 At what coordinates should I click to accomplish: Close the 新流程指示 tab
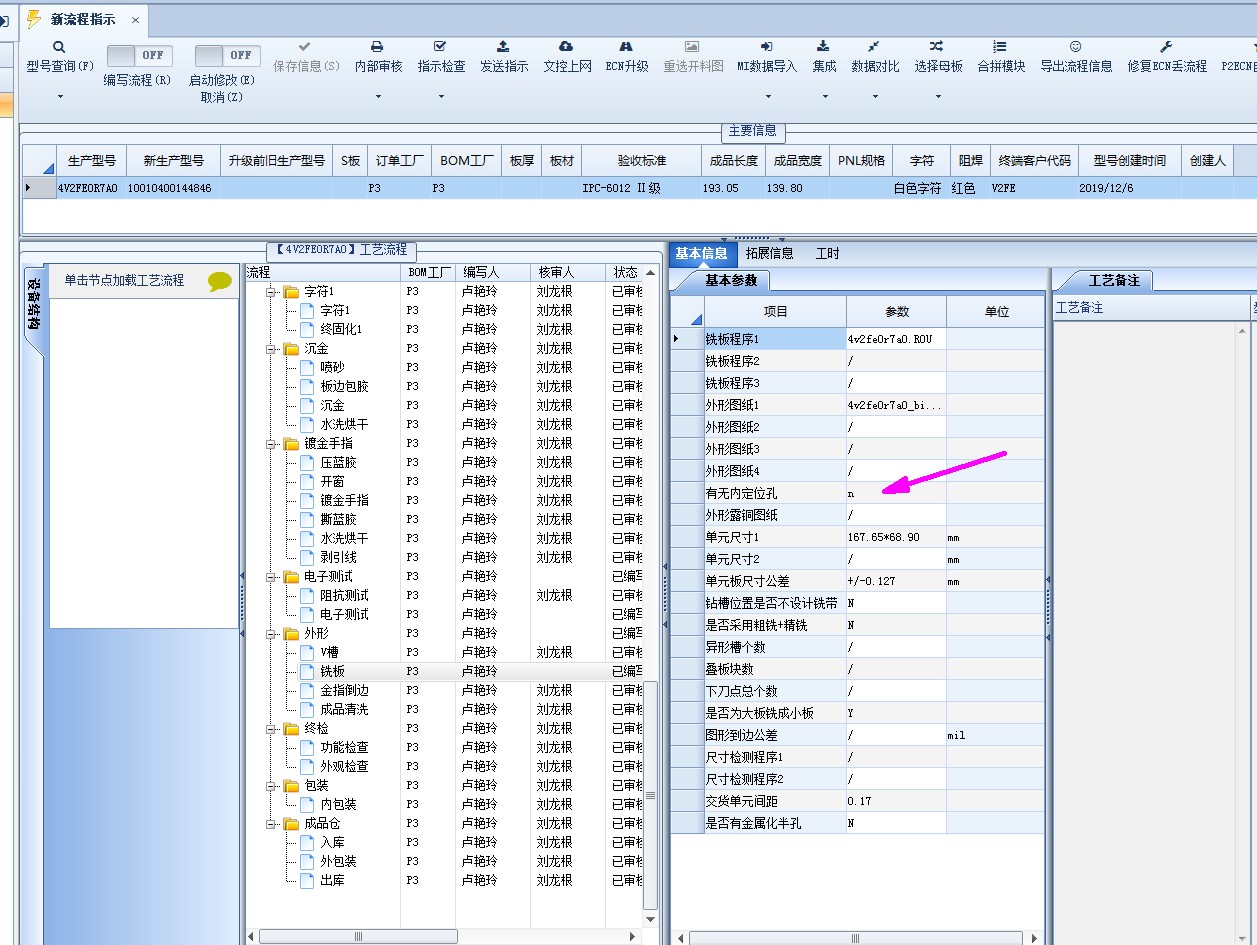click(x=135, y=19)
